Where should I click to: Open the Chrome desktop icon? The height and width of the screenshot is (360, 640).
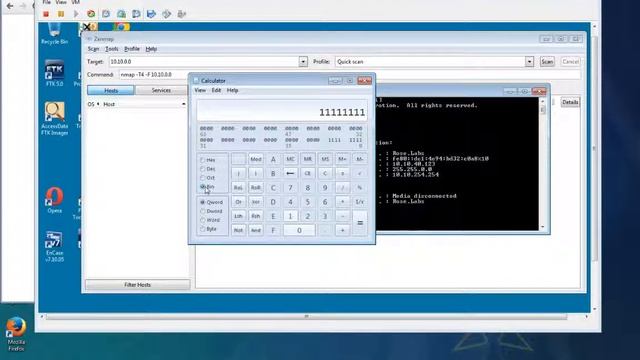point(121,27)
